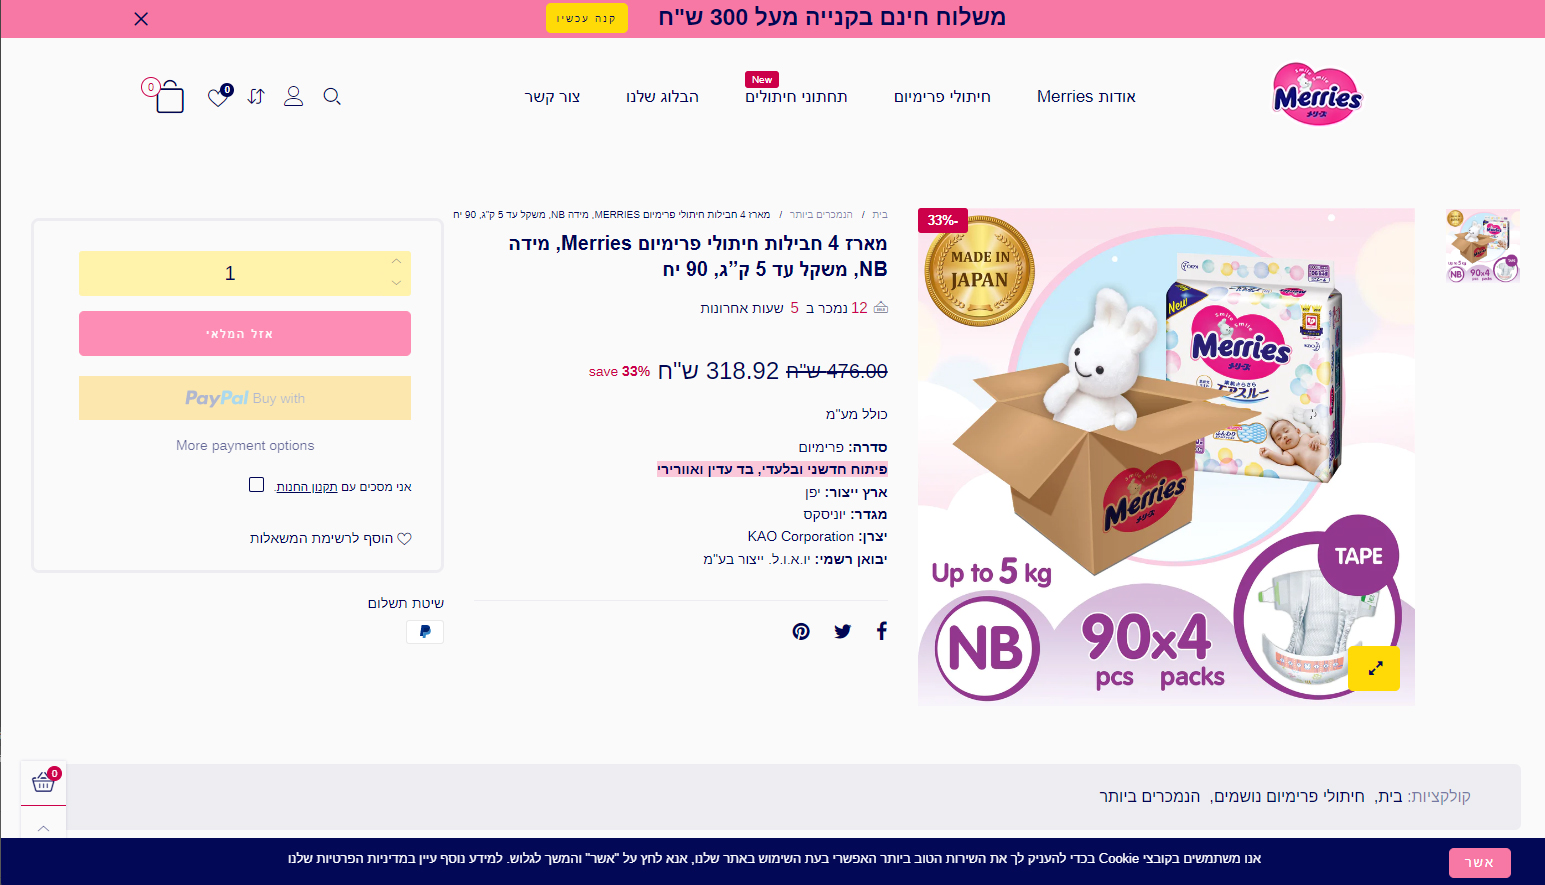Click the More payment options link

[x=245, y=445]
